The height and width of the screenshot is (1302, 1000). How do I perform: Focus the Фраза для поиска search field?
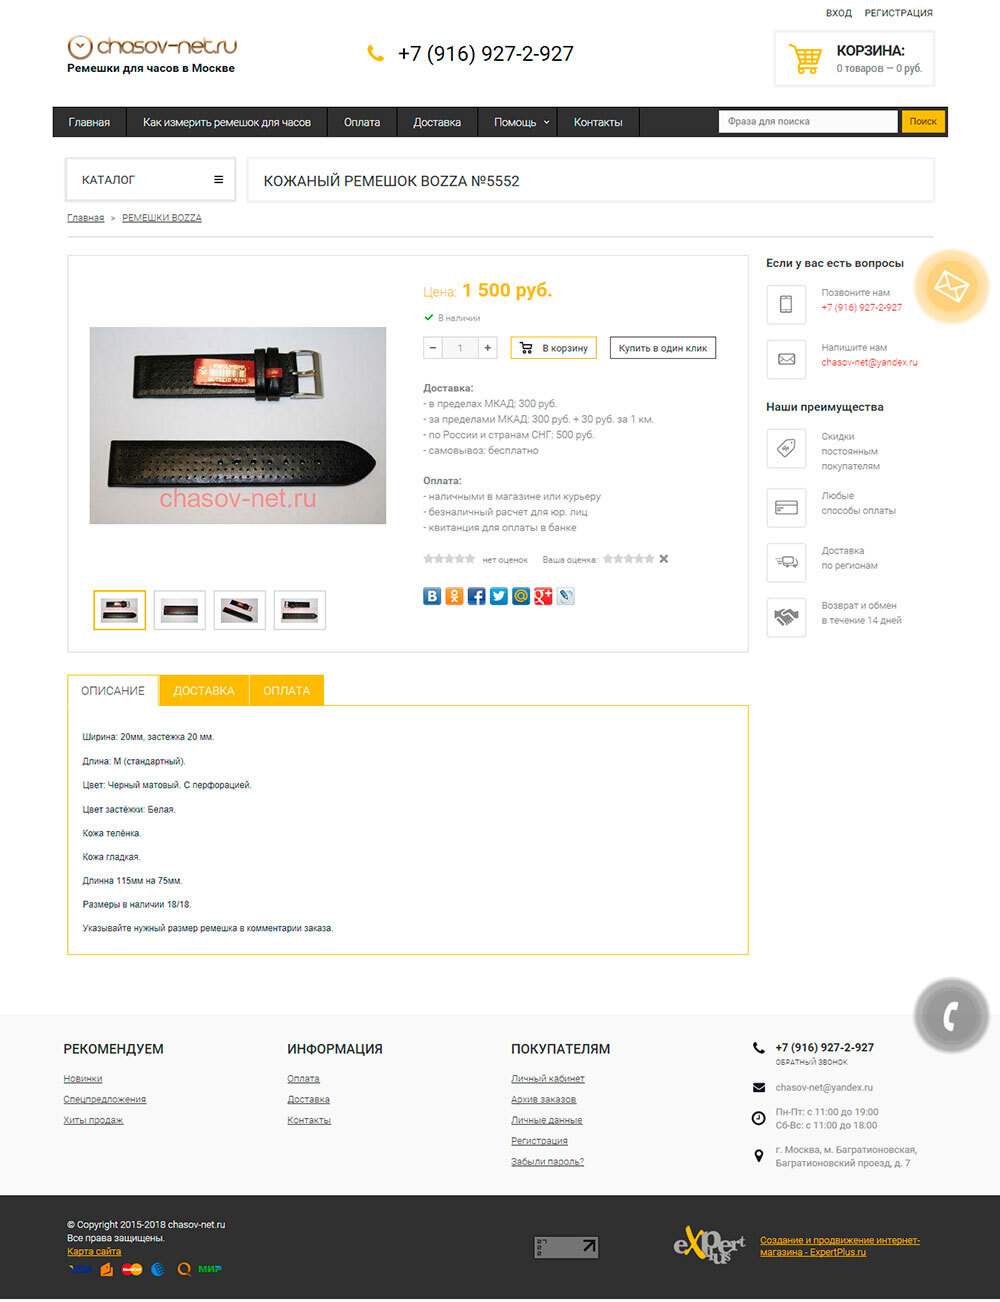[808, 121]
